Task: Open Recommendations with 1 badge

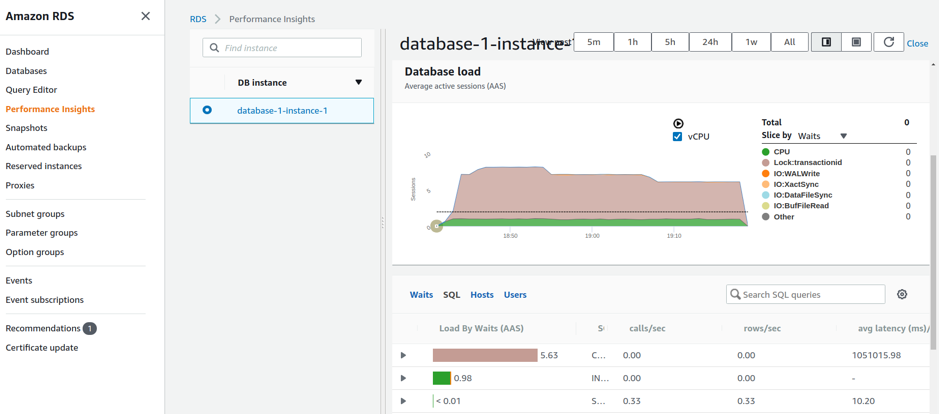Action: [51, 328]
